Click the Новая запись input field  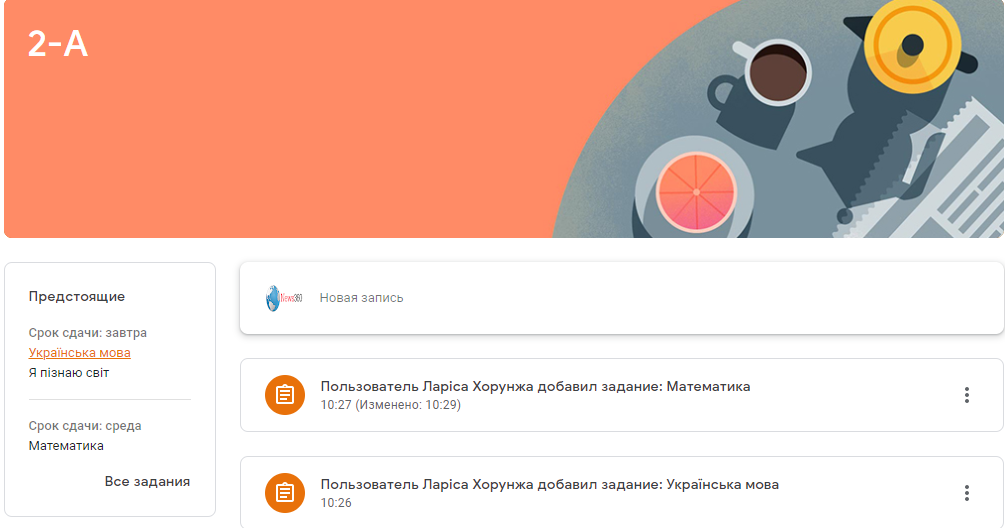[x=621, y=298]
